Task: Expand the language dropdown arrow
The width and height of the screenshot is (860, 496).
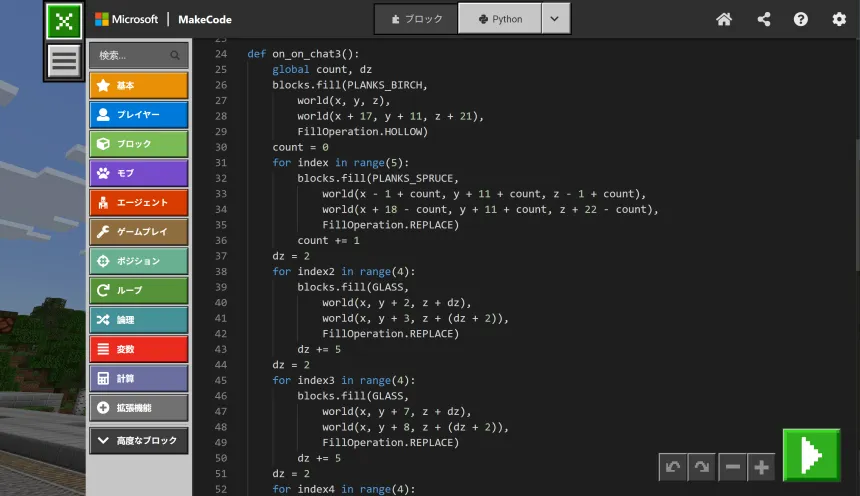Action: 555,19
